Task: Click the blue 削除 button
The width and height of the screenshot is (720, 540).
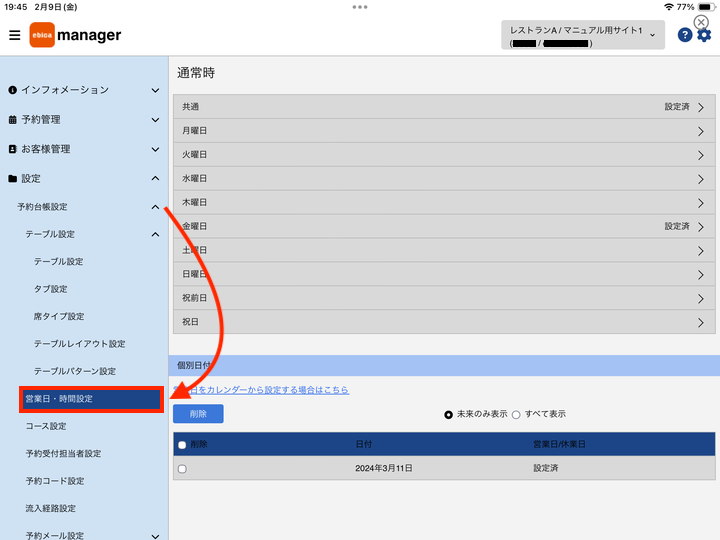Action: [198, 414]
